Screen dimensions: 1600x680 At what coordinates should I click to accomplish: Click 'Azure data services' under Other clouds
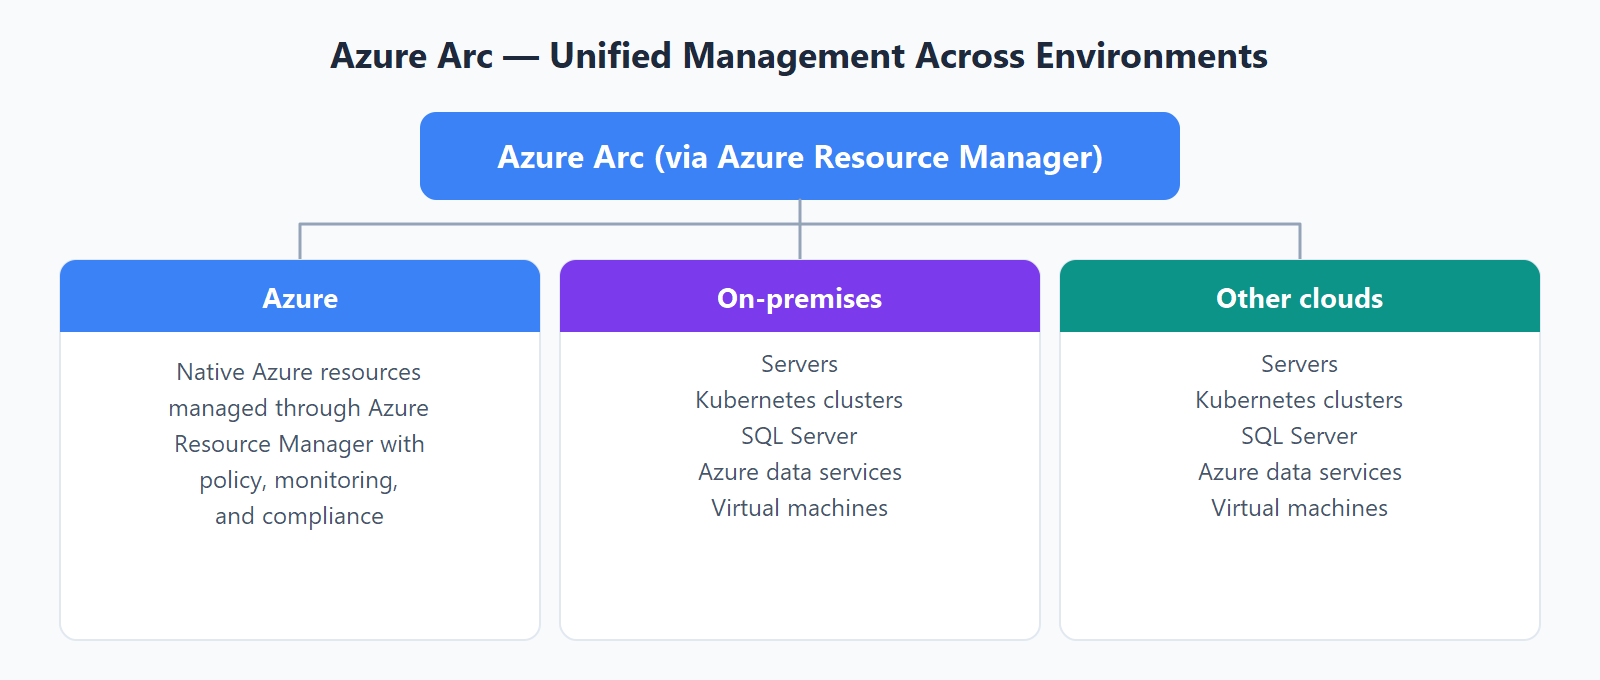(x=1300, y=472)
